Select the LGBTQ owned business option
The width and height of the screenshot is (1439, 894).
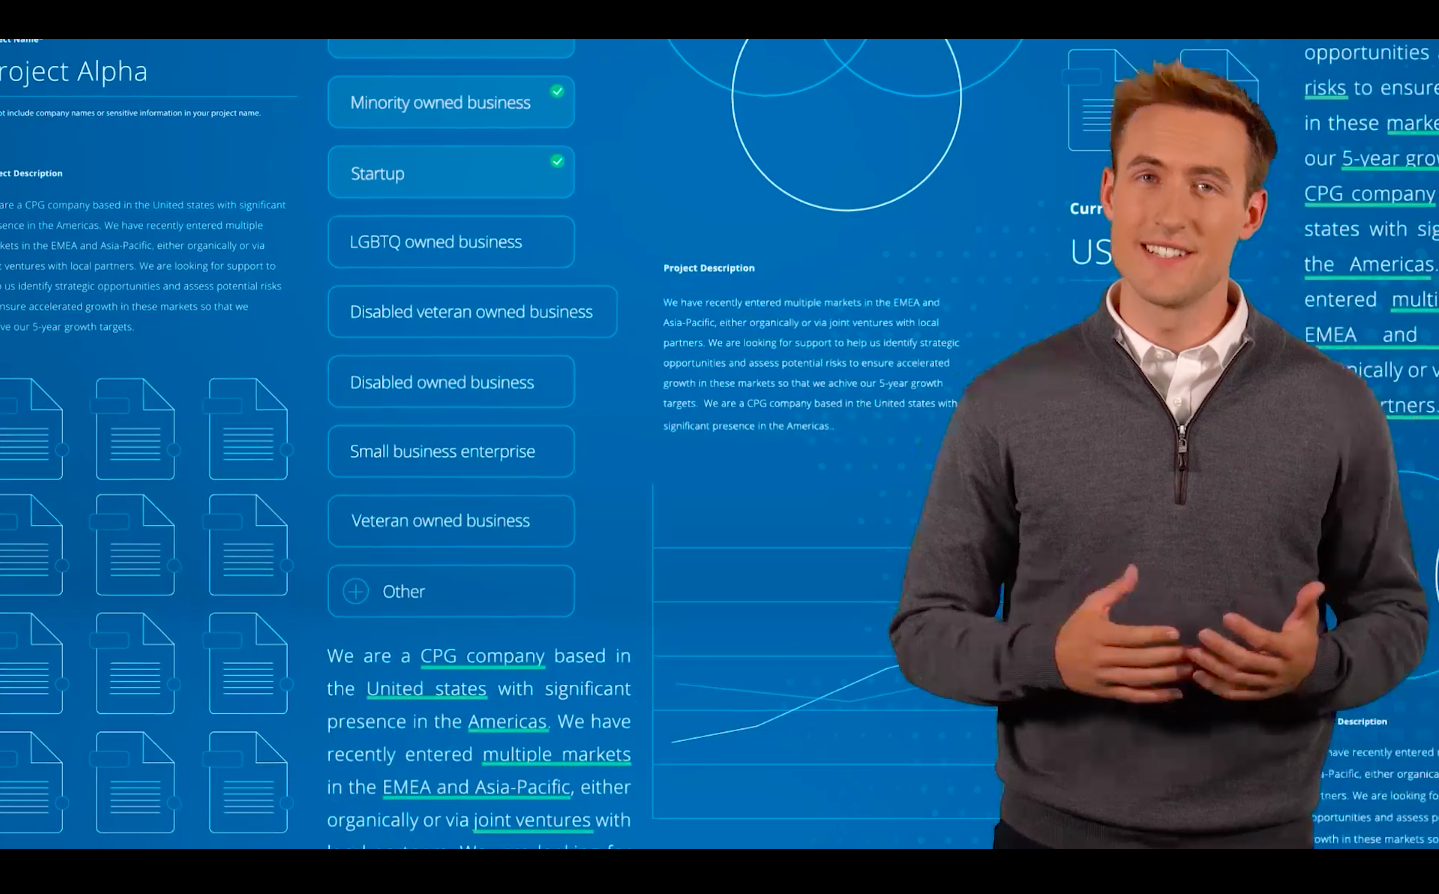[x=451, y=242]
